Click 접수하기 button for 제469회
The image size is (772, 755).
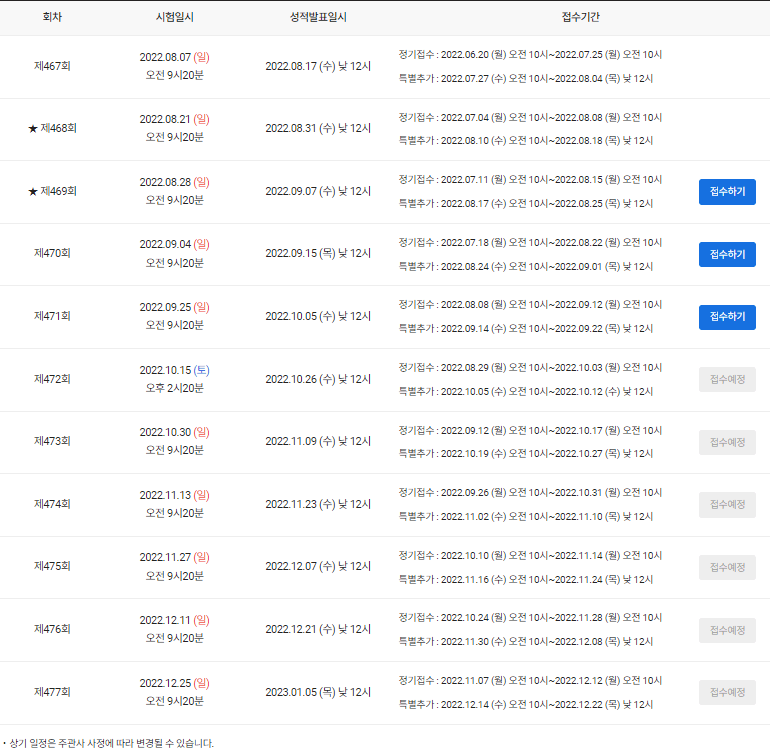(727, 192)
